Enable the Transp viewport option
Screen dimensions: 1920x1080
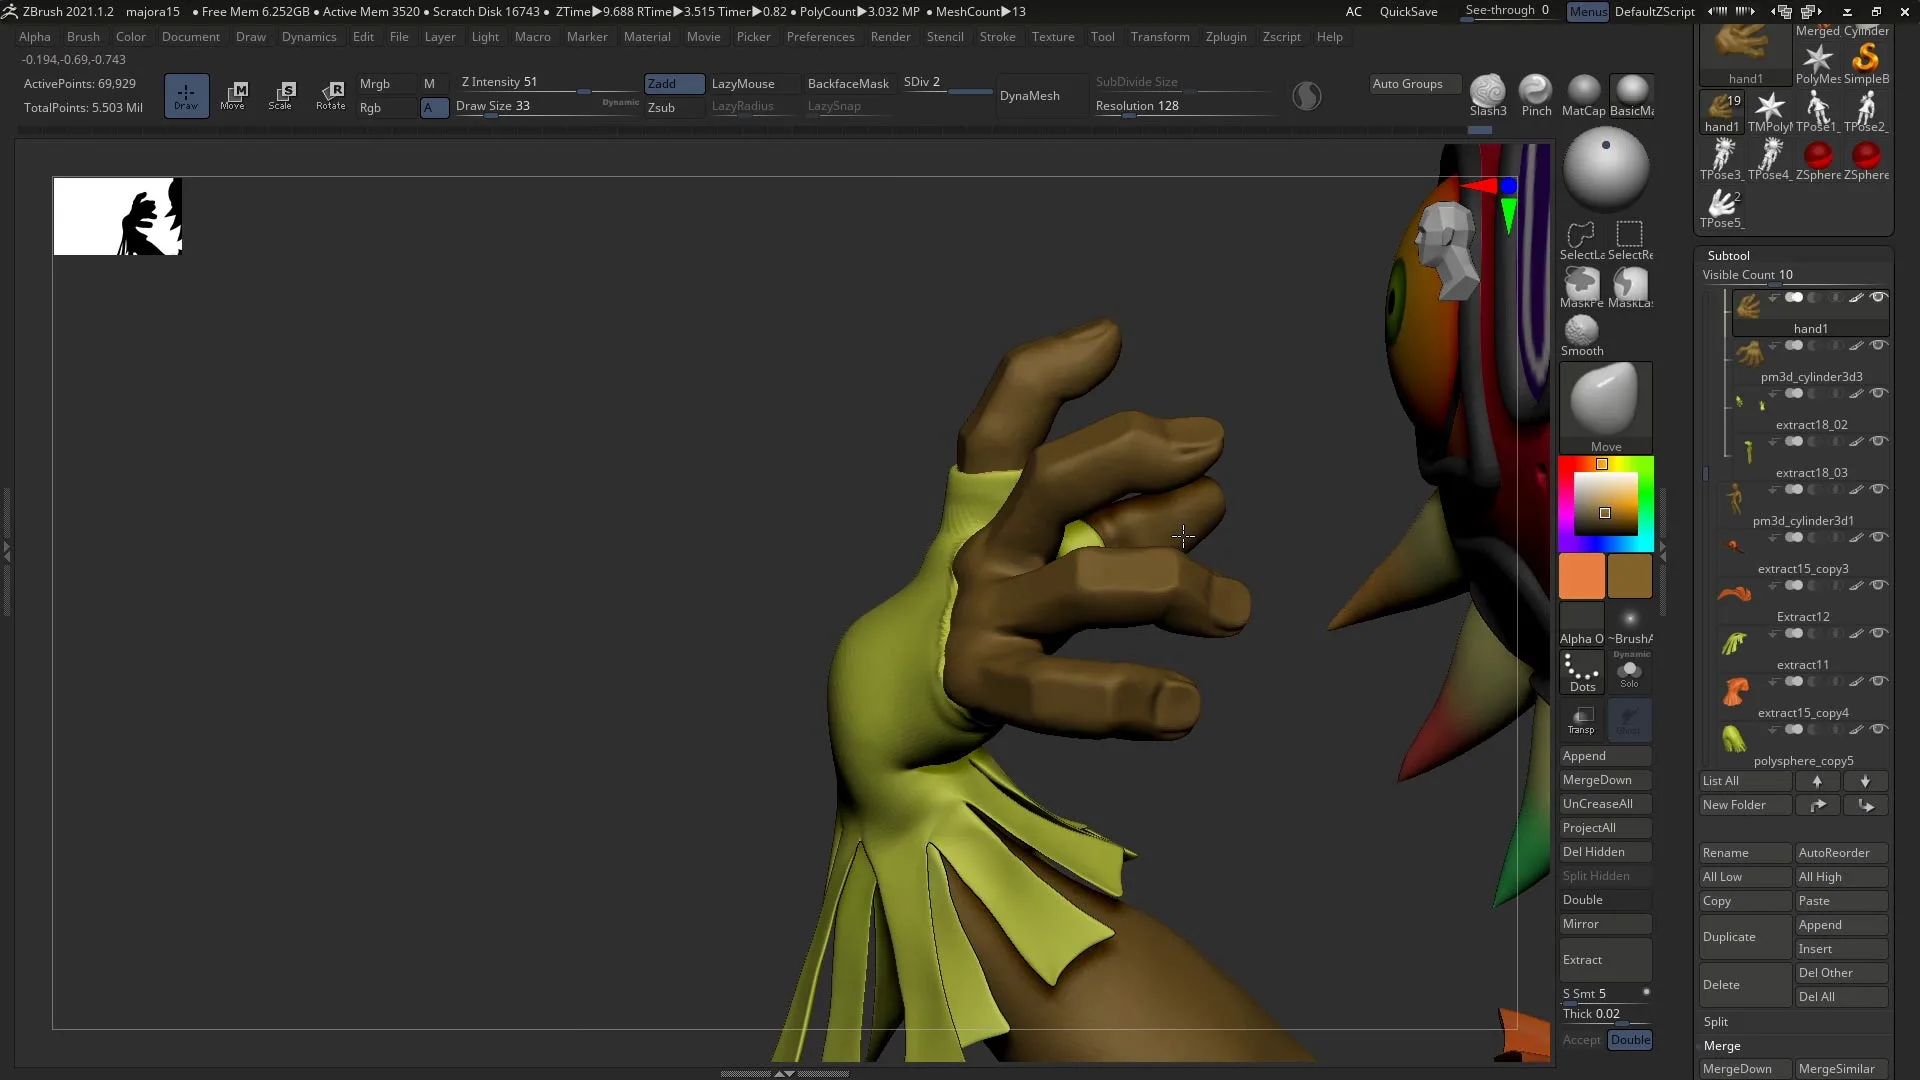(x=1582, y=719)
